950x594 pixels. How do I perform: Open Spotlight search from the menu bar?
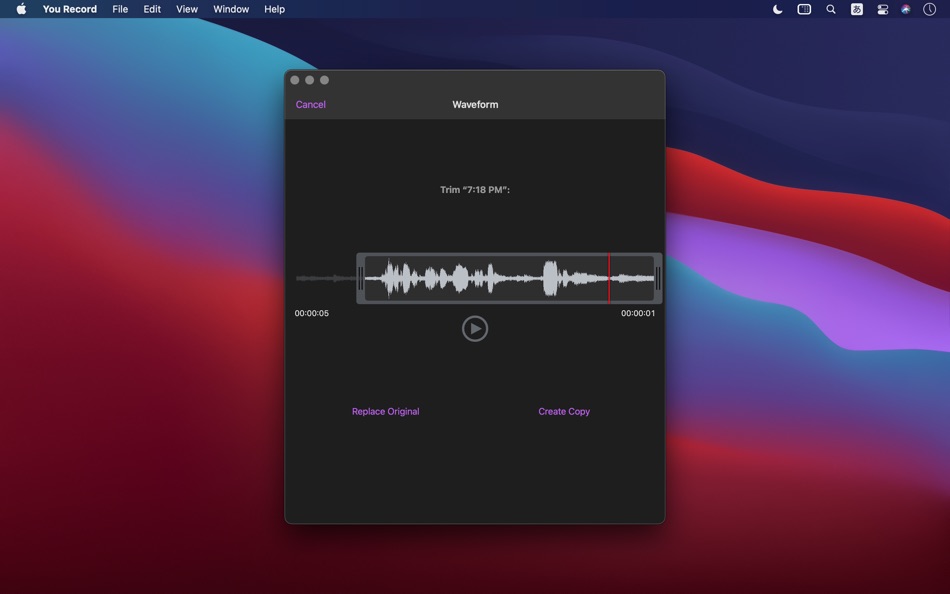(x=830, y=9)
